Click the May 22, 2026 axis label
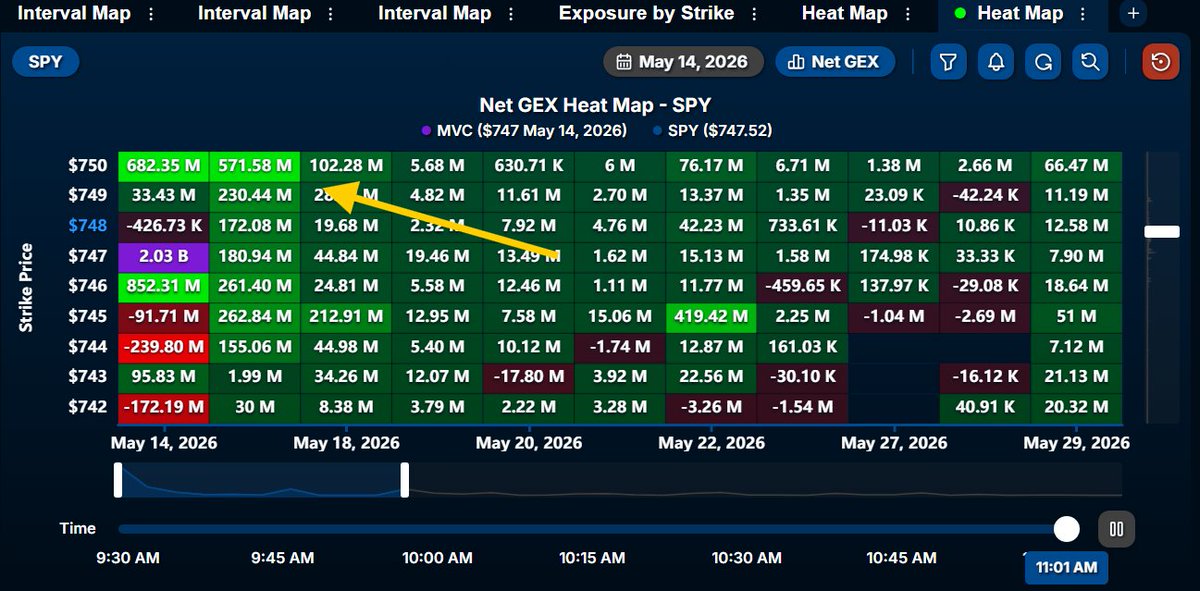Screen dimensions: 1200x591 click(711, 442)
